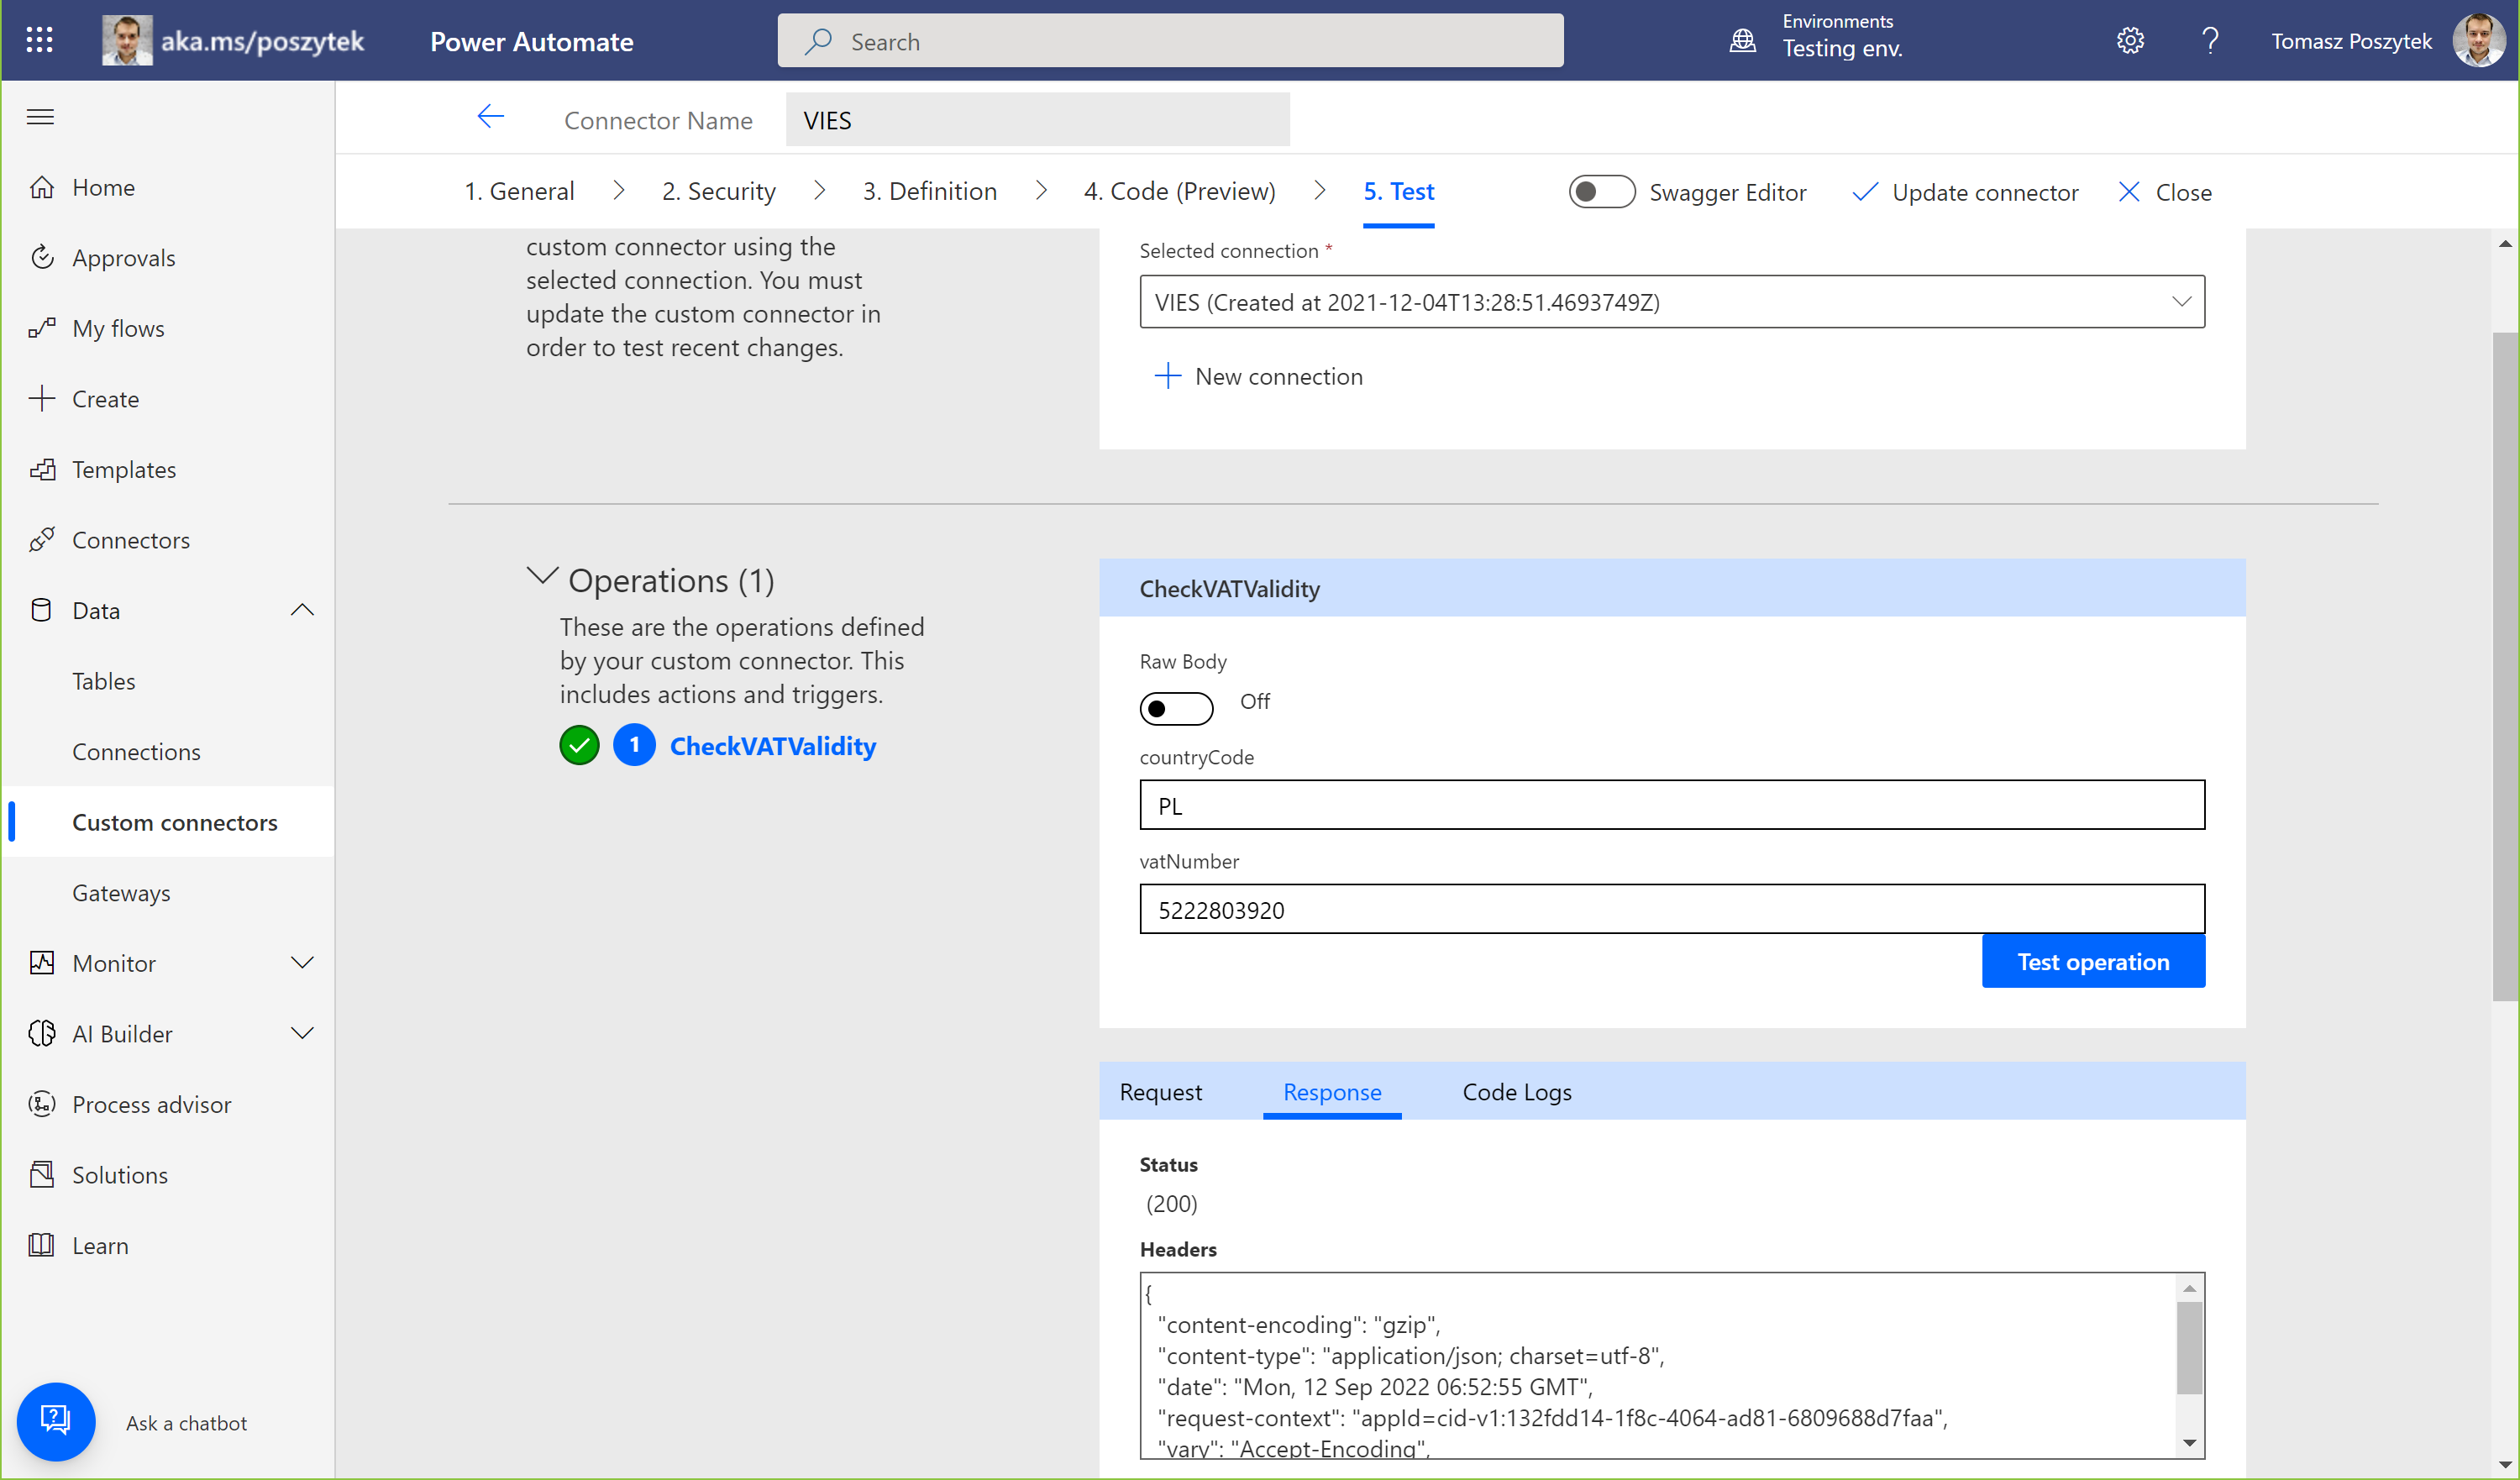
Task: Expand the Monitor section chevron
Action: (x=302, y=963)
